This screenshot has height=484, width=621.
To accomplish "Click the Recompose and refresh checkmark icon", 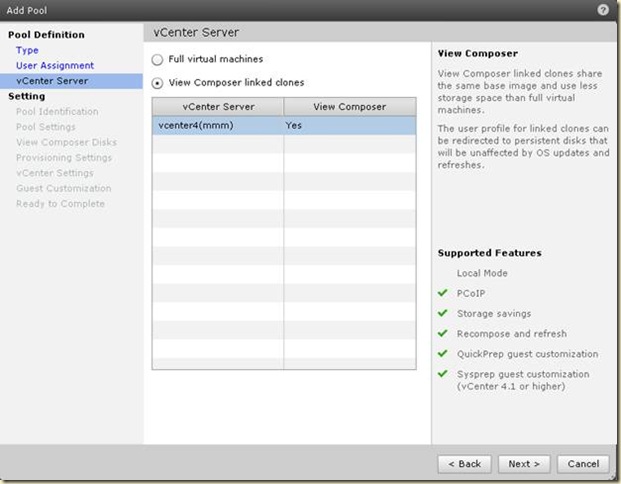I will pyautogui.click(x=442, y=333).
